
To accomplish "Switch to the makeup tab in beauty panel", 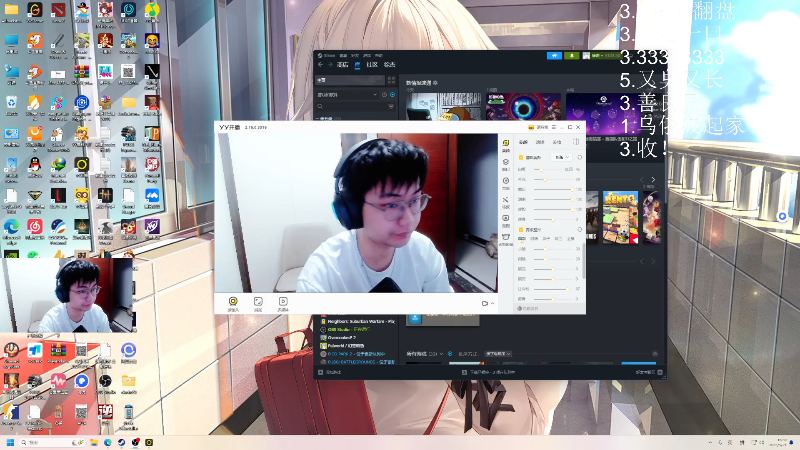I will 557,142.
